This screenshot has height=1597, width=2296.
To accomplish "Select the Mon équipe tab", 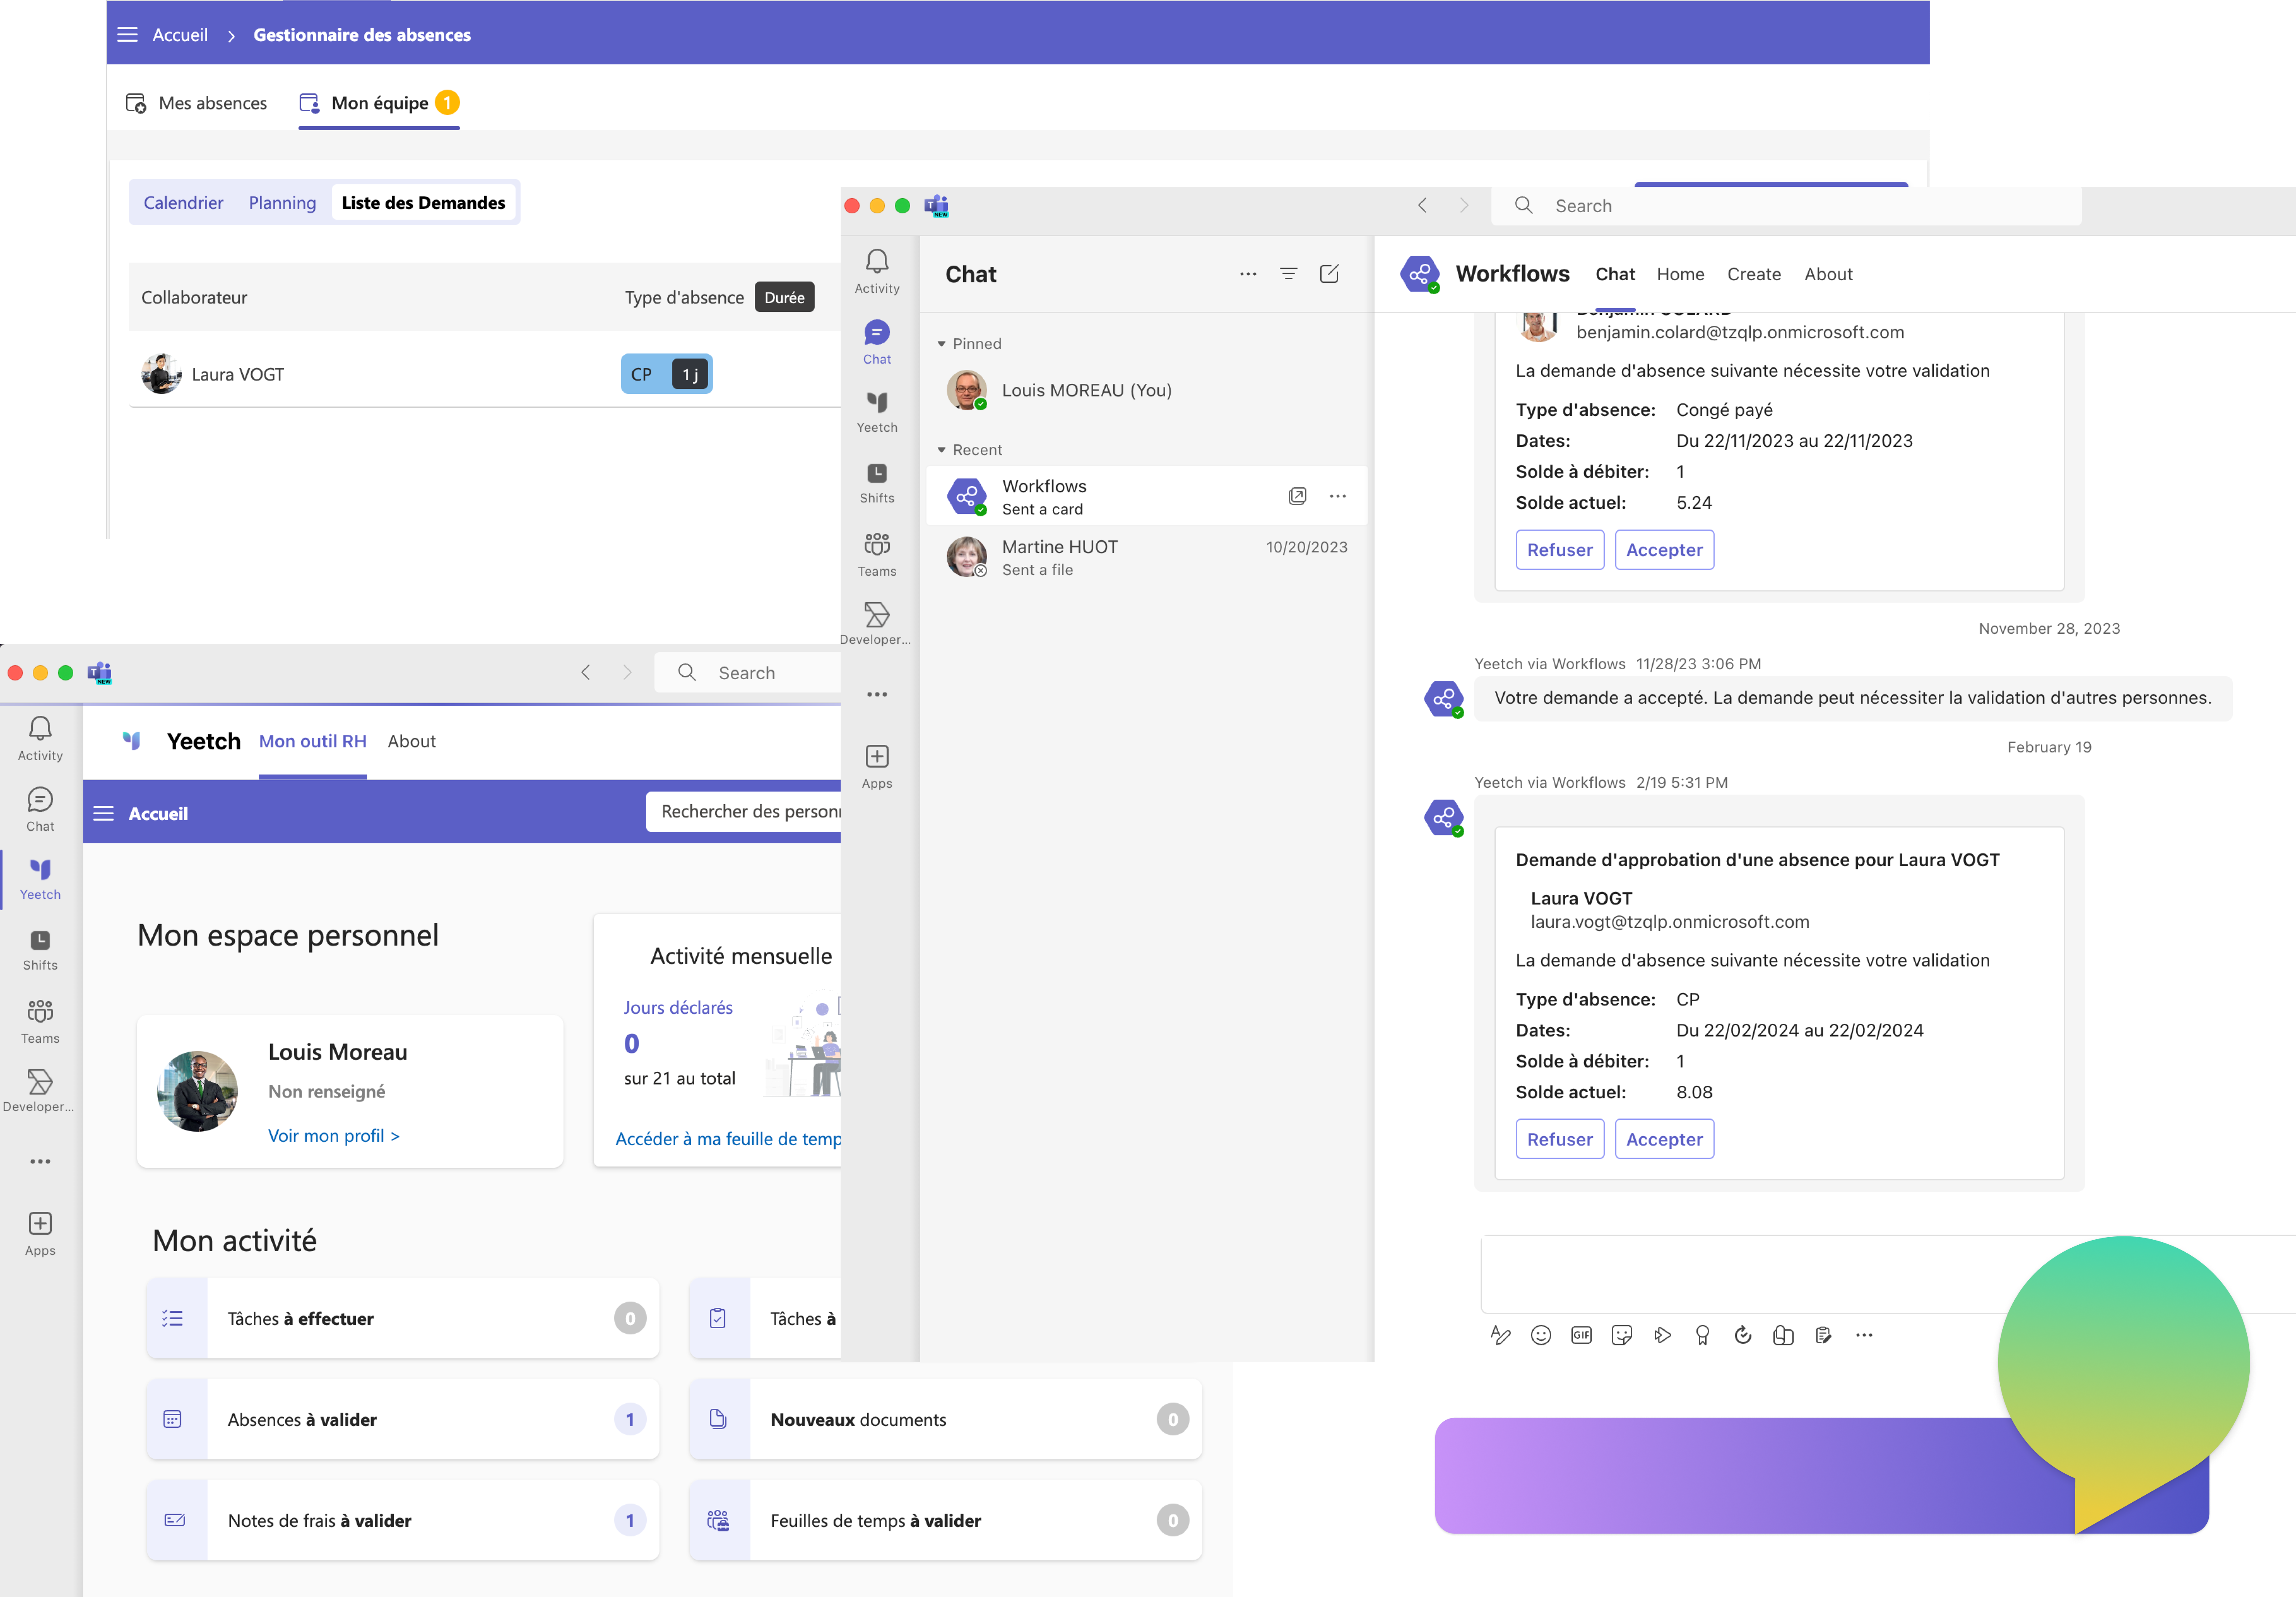I will (379, 103).
